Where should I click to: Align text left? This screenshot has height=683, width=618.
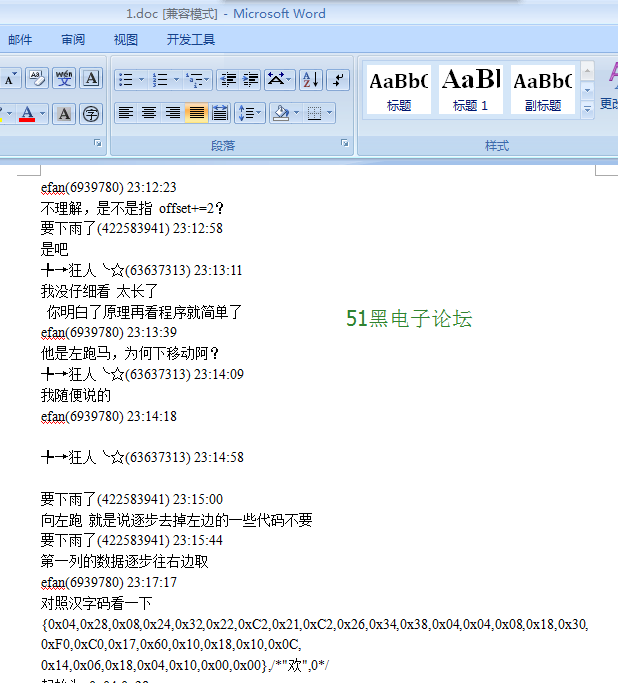[126, 113]
